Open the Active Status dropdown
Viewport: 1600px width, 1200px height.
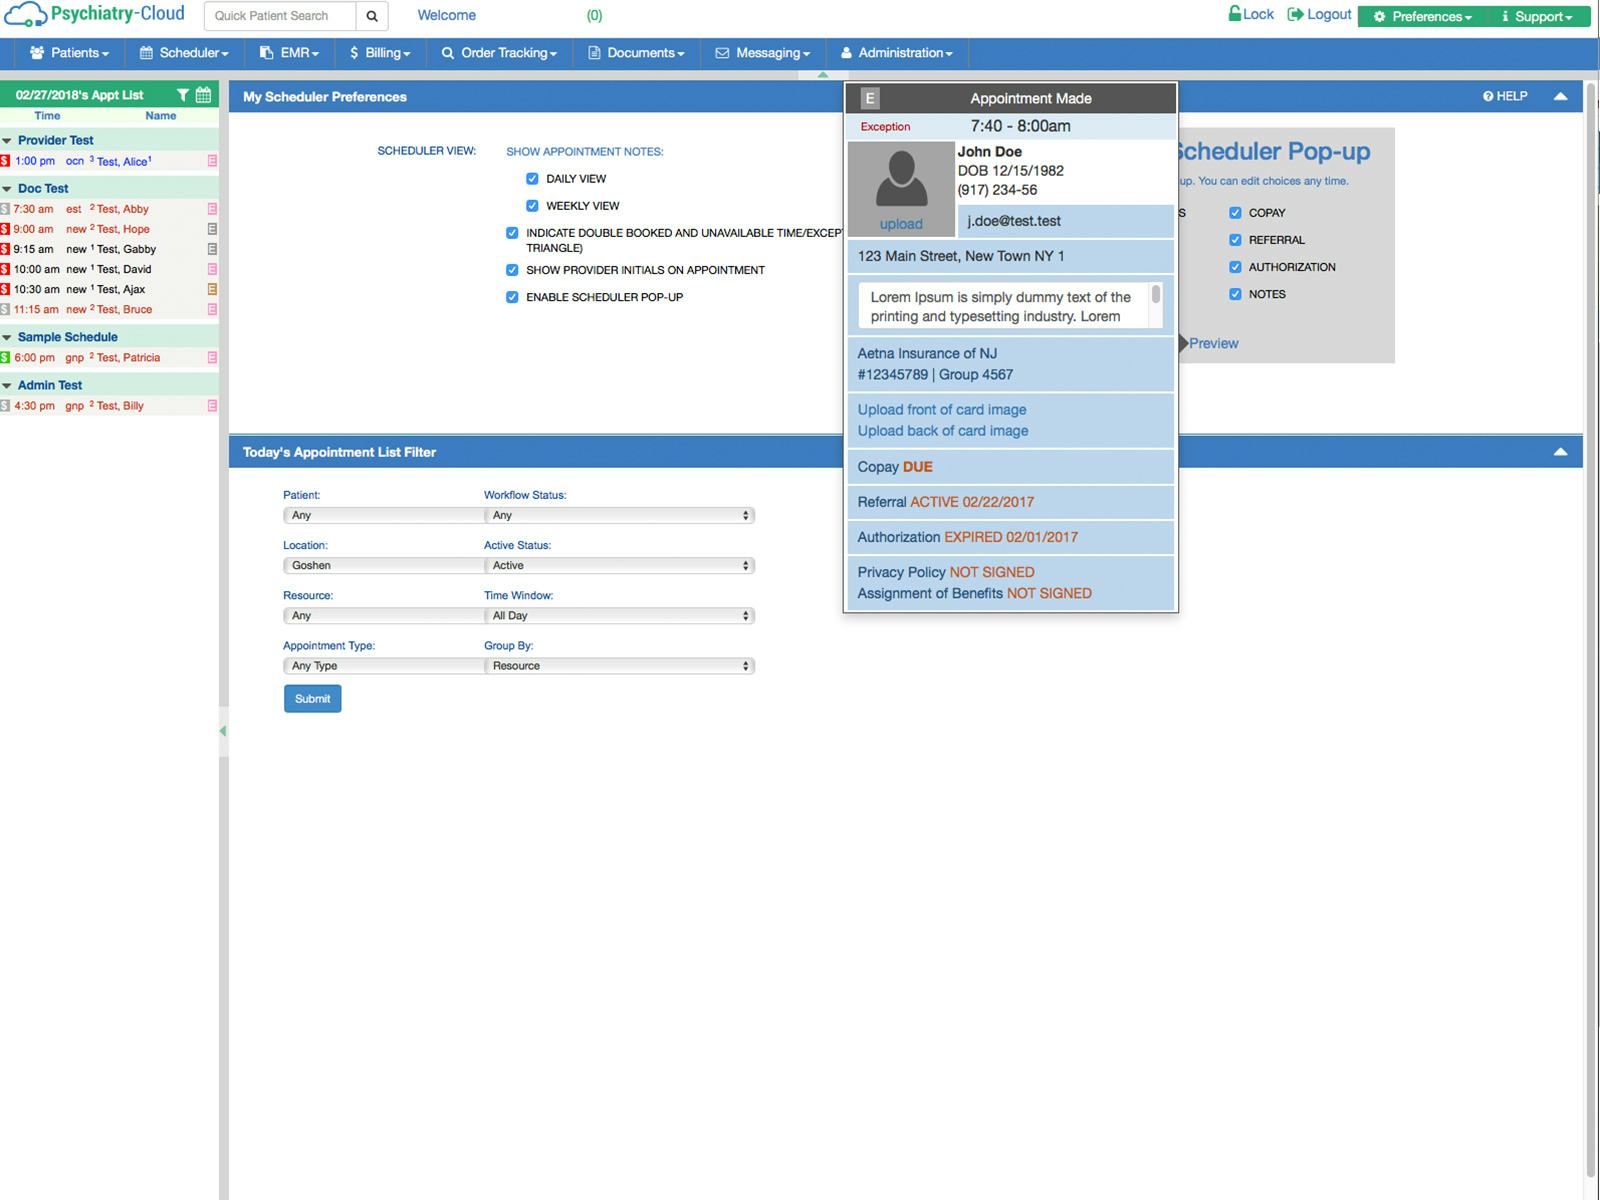pos(619,565)
